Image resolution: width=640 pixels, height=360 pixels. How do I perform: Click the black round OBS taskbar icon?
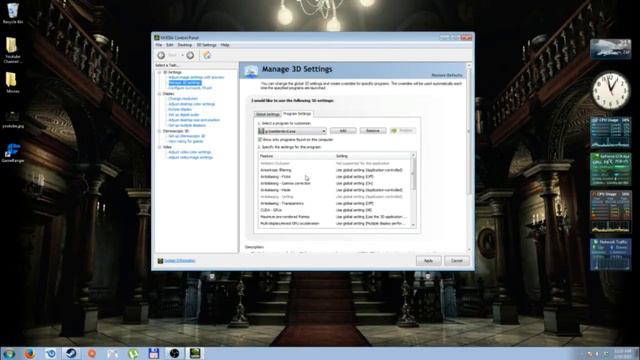click(x=174, y=353)
